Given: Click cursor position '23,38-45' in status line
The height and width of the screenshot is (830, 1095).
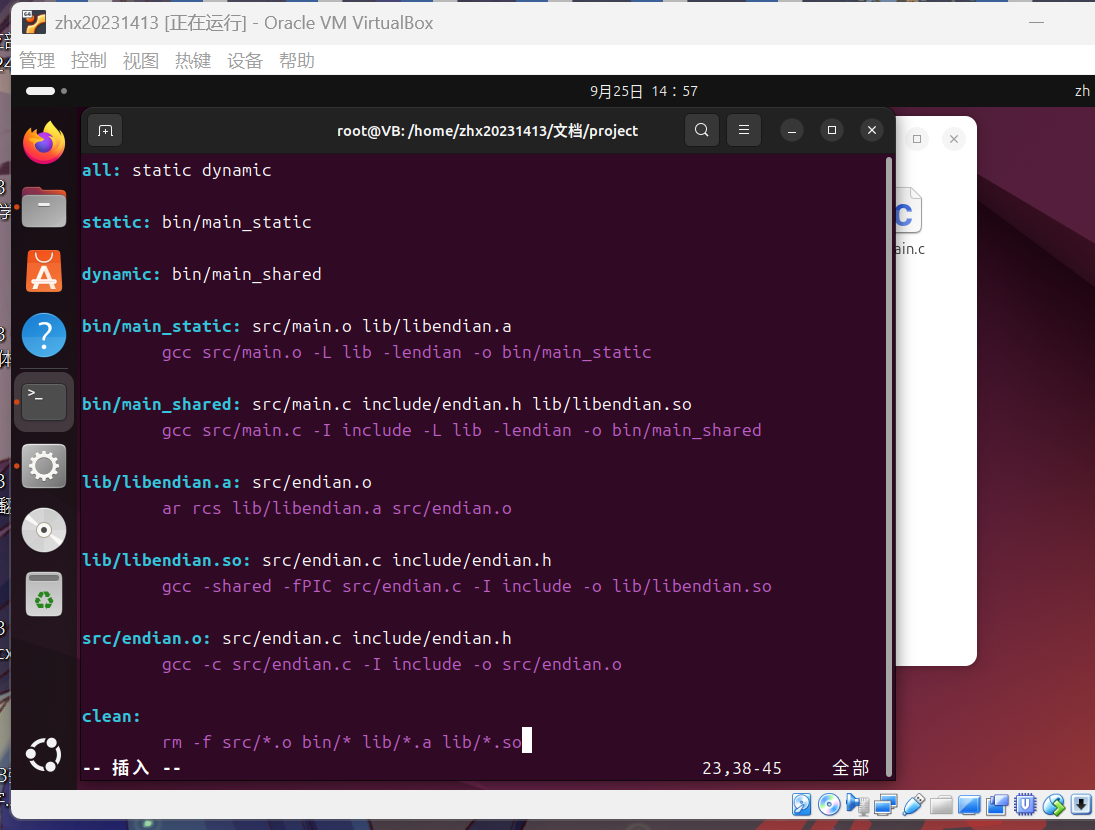Looking at the screenshot, I should click(x=742, y=768).
